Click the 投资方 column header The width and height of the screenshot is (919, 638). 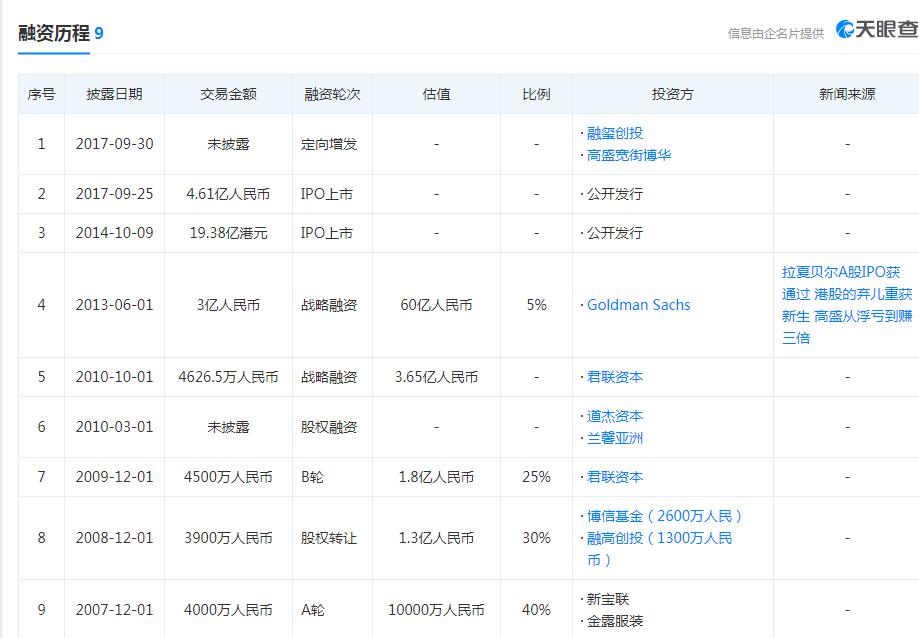tap(672, 94)
